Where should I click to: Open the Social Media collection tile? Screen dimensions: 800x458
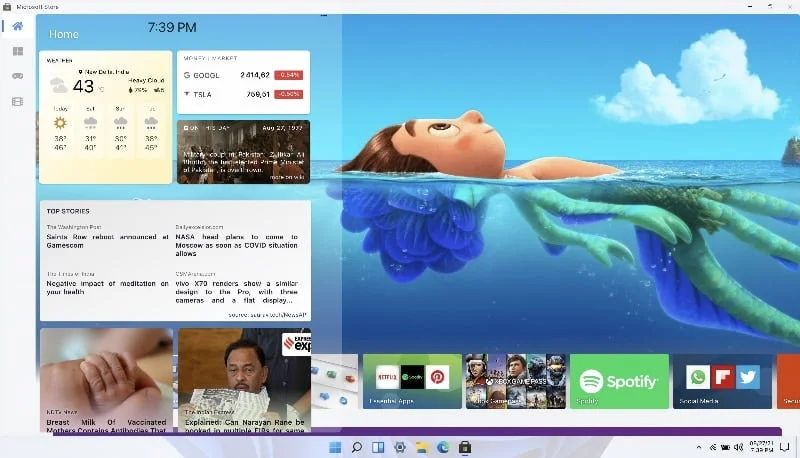(722, 381)
